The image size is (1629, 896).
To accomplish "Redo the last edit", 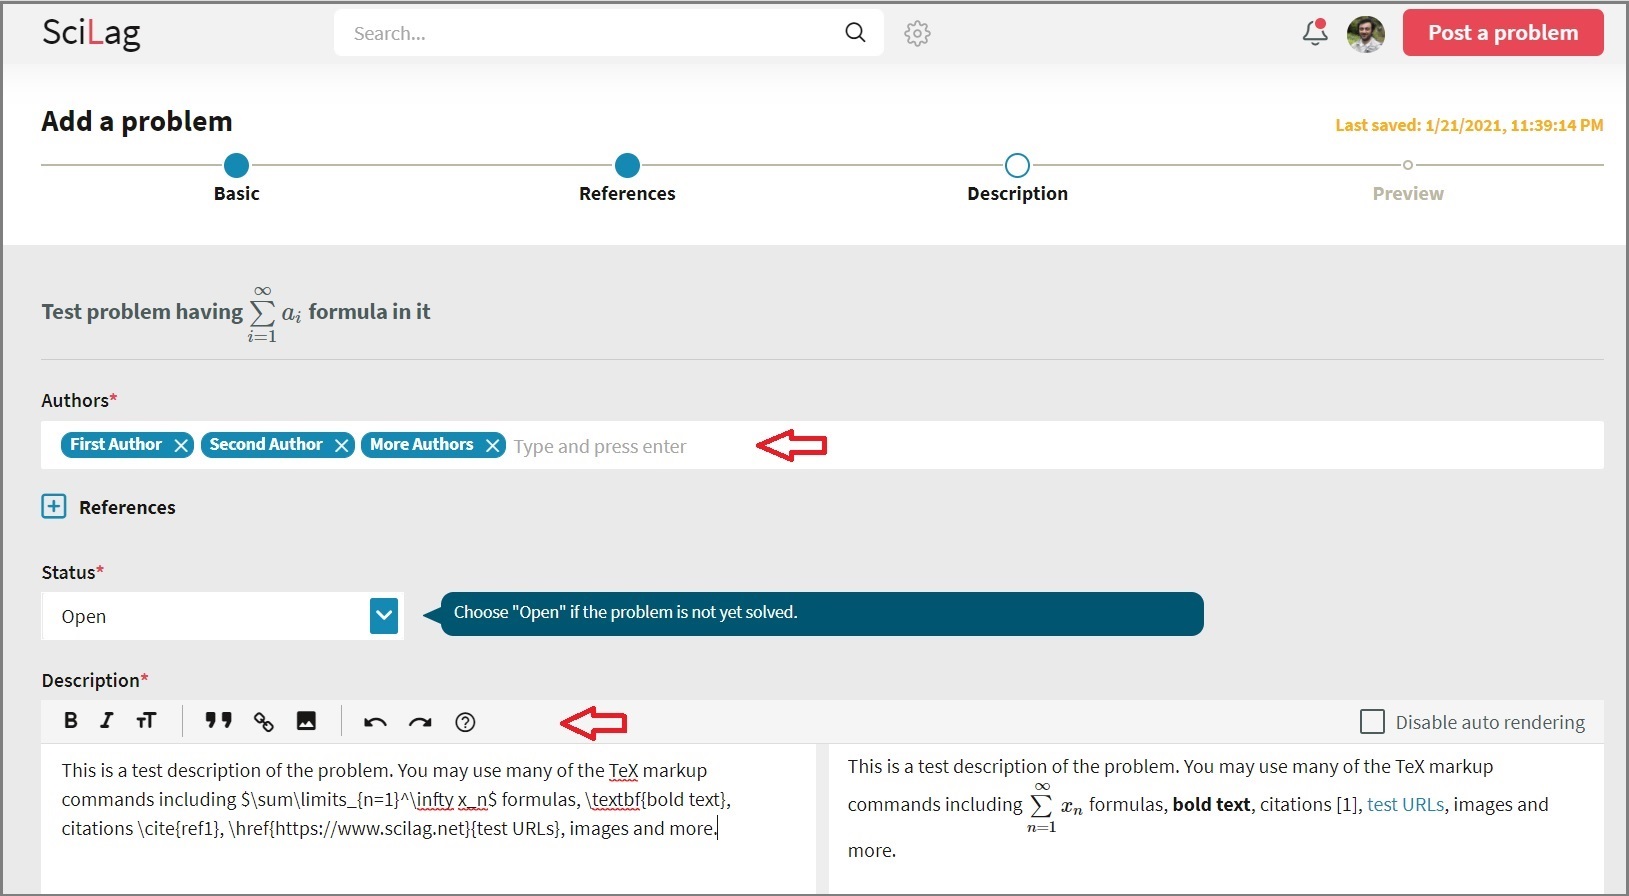I will click(x=420, y=722).
